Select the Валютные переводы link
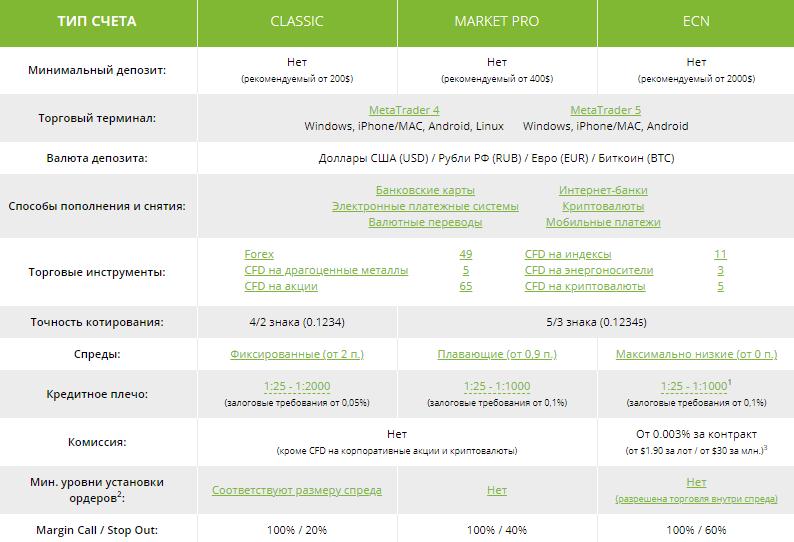This screenshot has height=542, width=794. coord(425,222)
